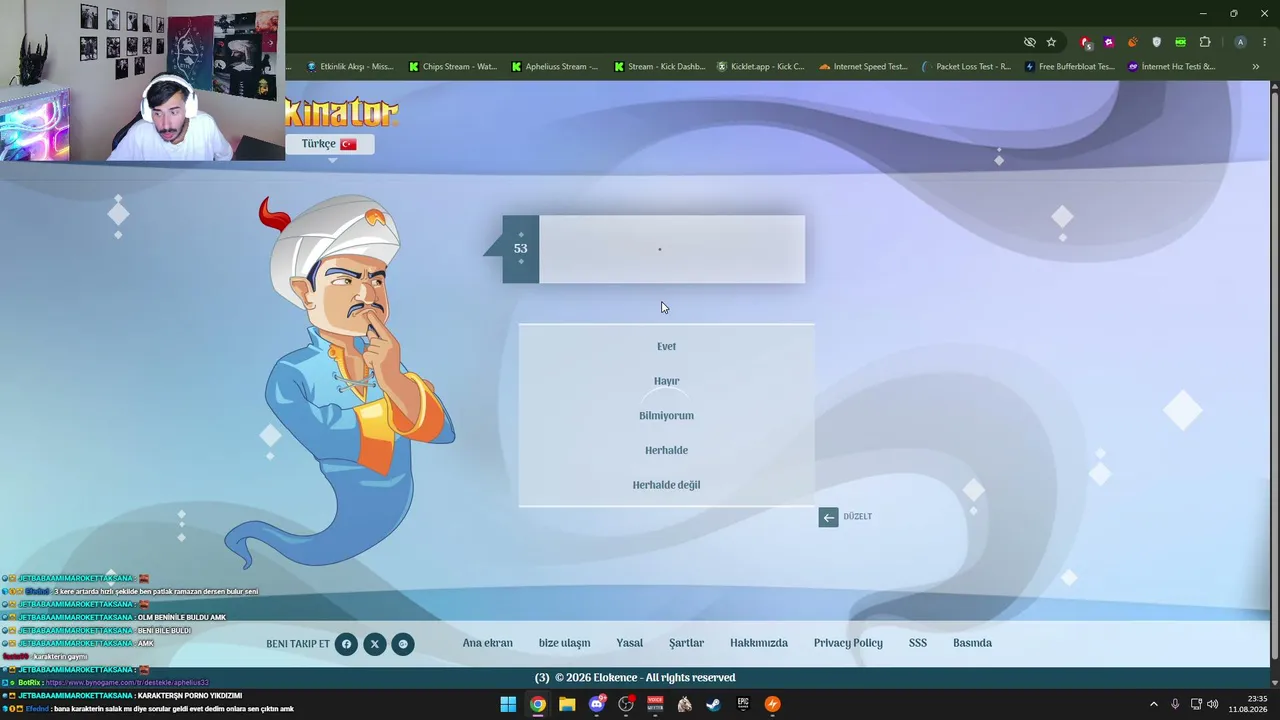The width and height of the screenshot is (1280, 720).
Task: Click the DÜZELT back arrow icon
Action: [828, 517]
